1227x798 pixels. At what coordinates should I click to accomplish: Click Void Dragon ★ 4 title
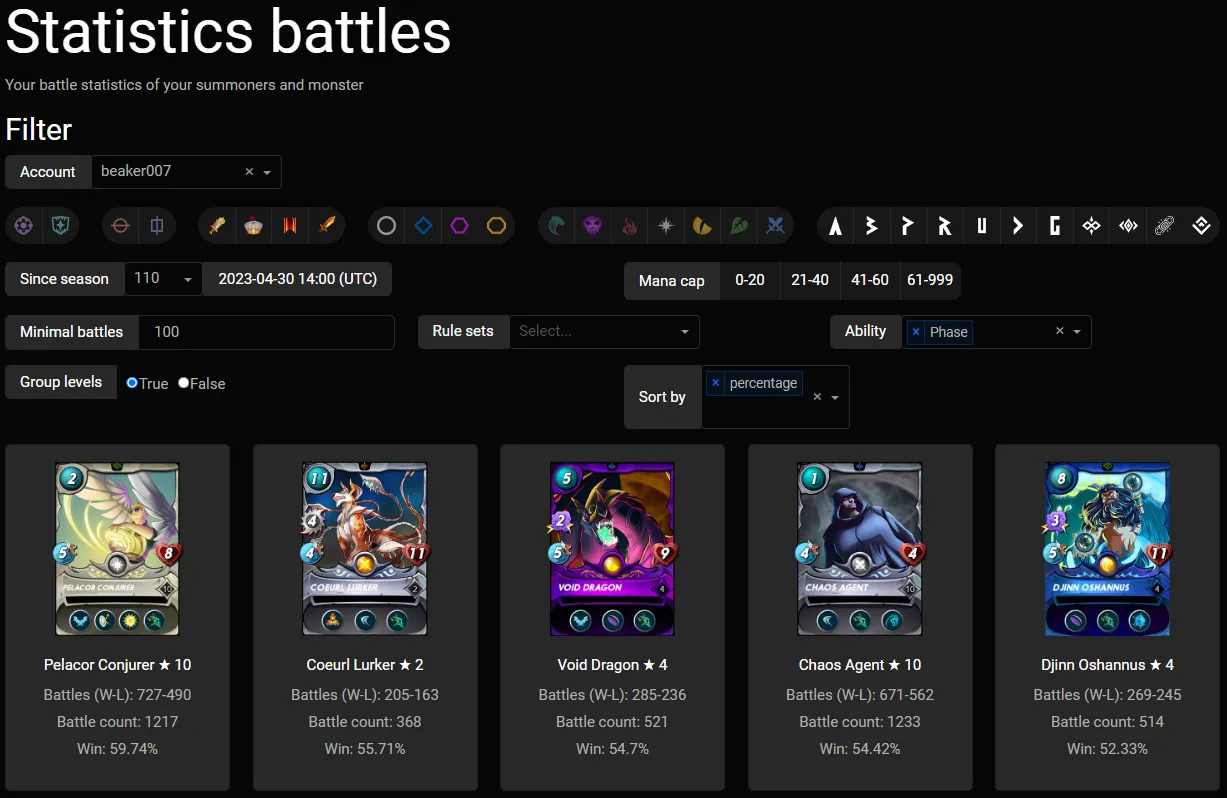pos(612,665)
